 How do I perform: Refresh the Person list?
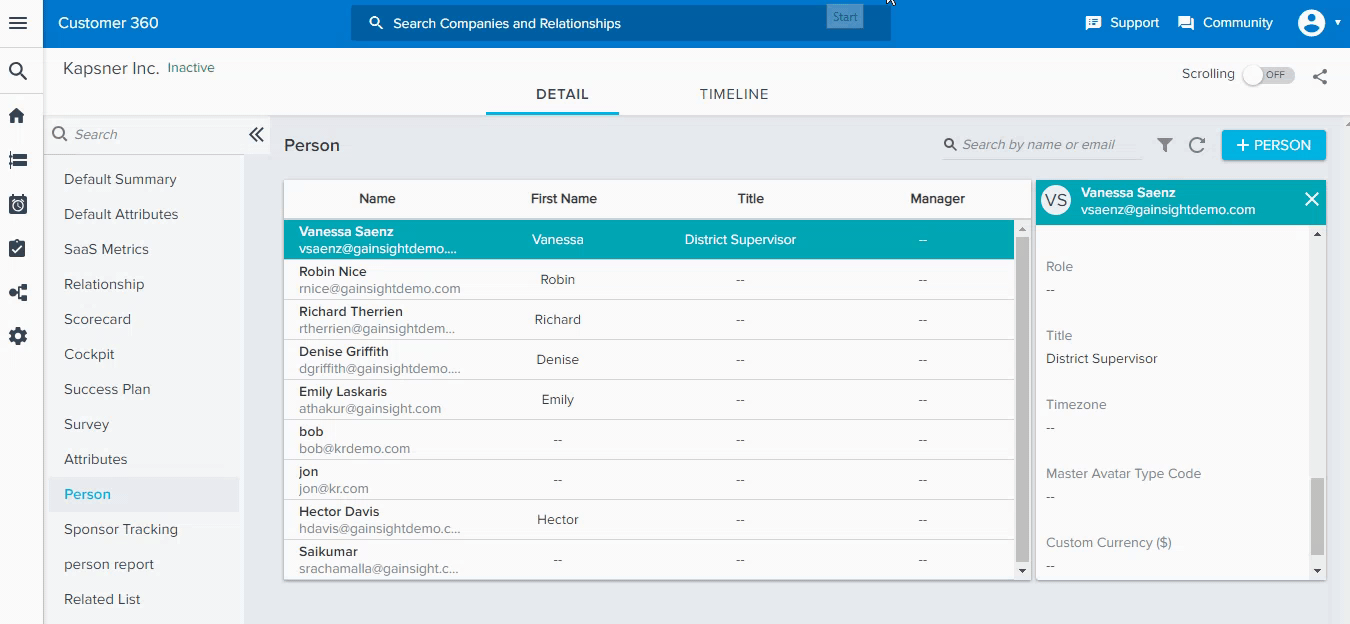pos(1197,145)
